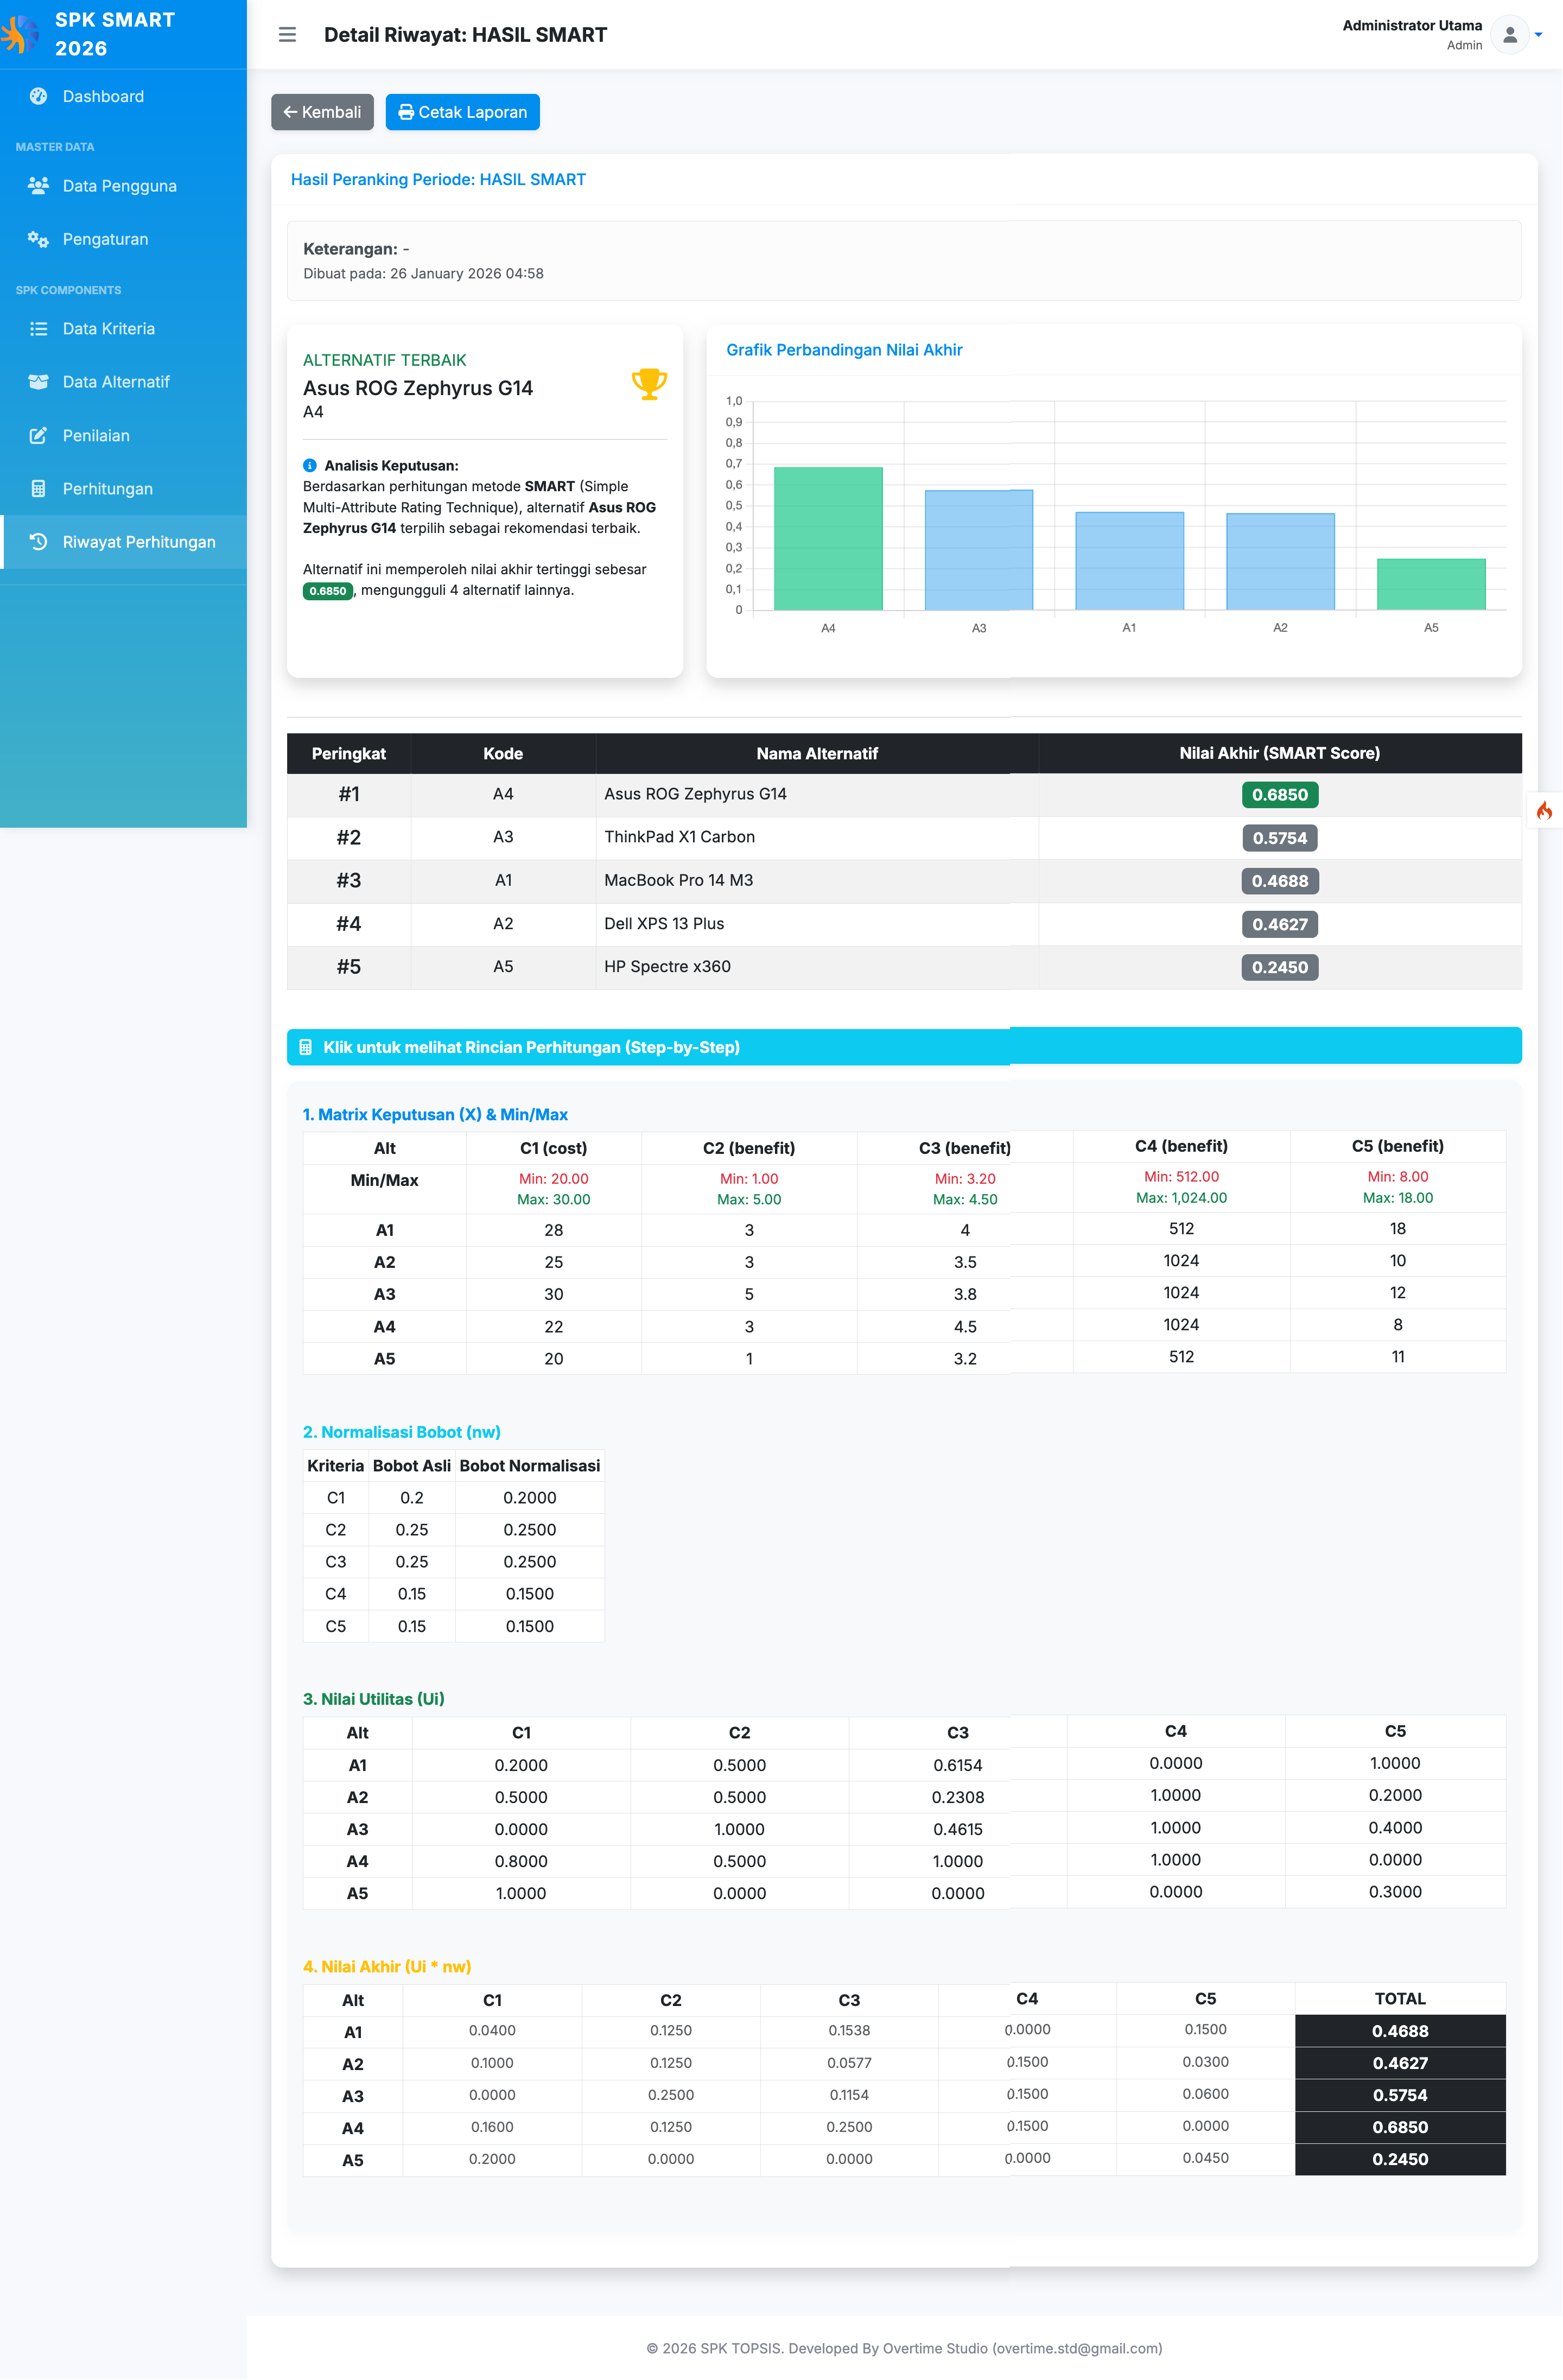This screenshot has height=2380, width=1563.
Task: Click the 0.6850 score badge in ranking table
Action: point(1279,795)
